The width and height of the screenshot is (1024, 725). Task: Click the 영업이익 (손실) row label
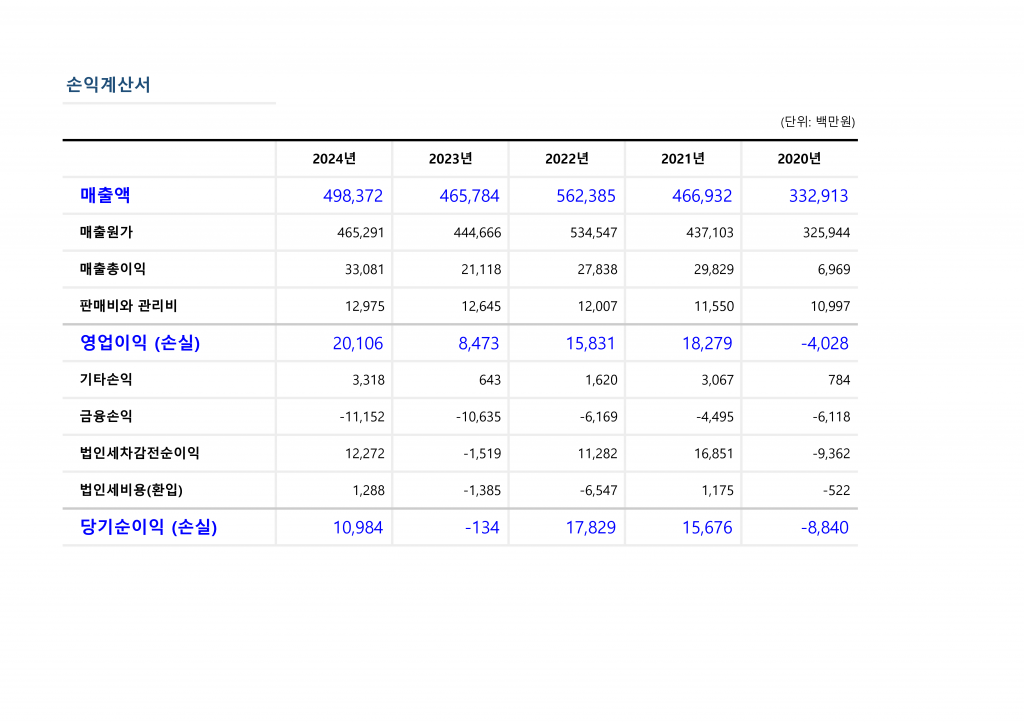coord(140,343)
